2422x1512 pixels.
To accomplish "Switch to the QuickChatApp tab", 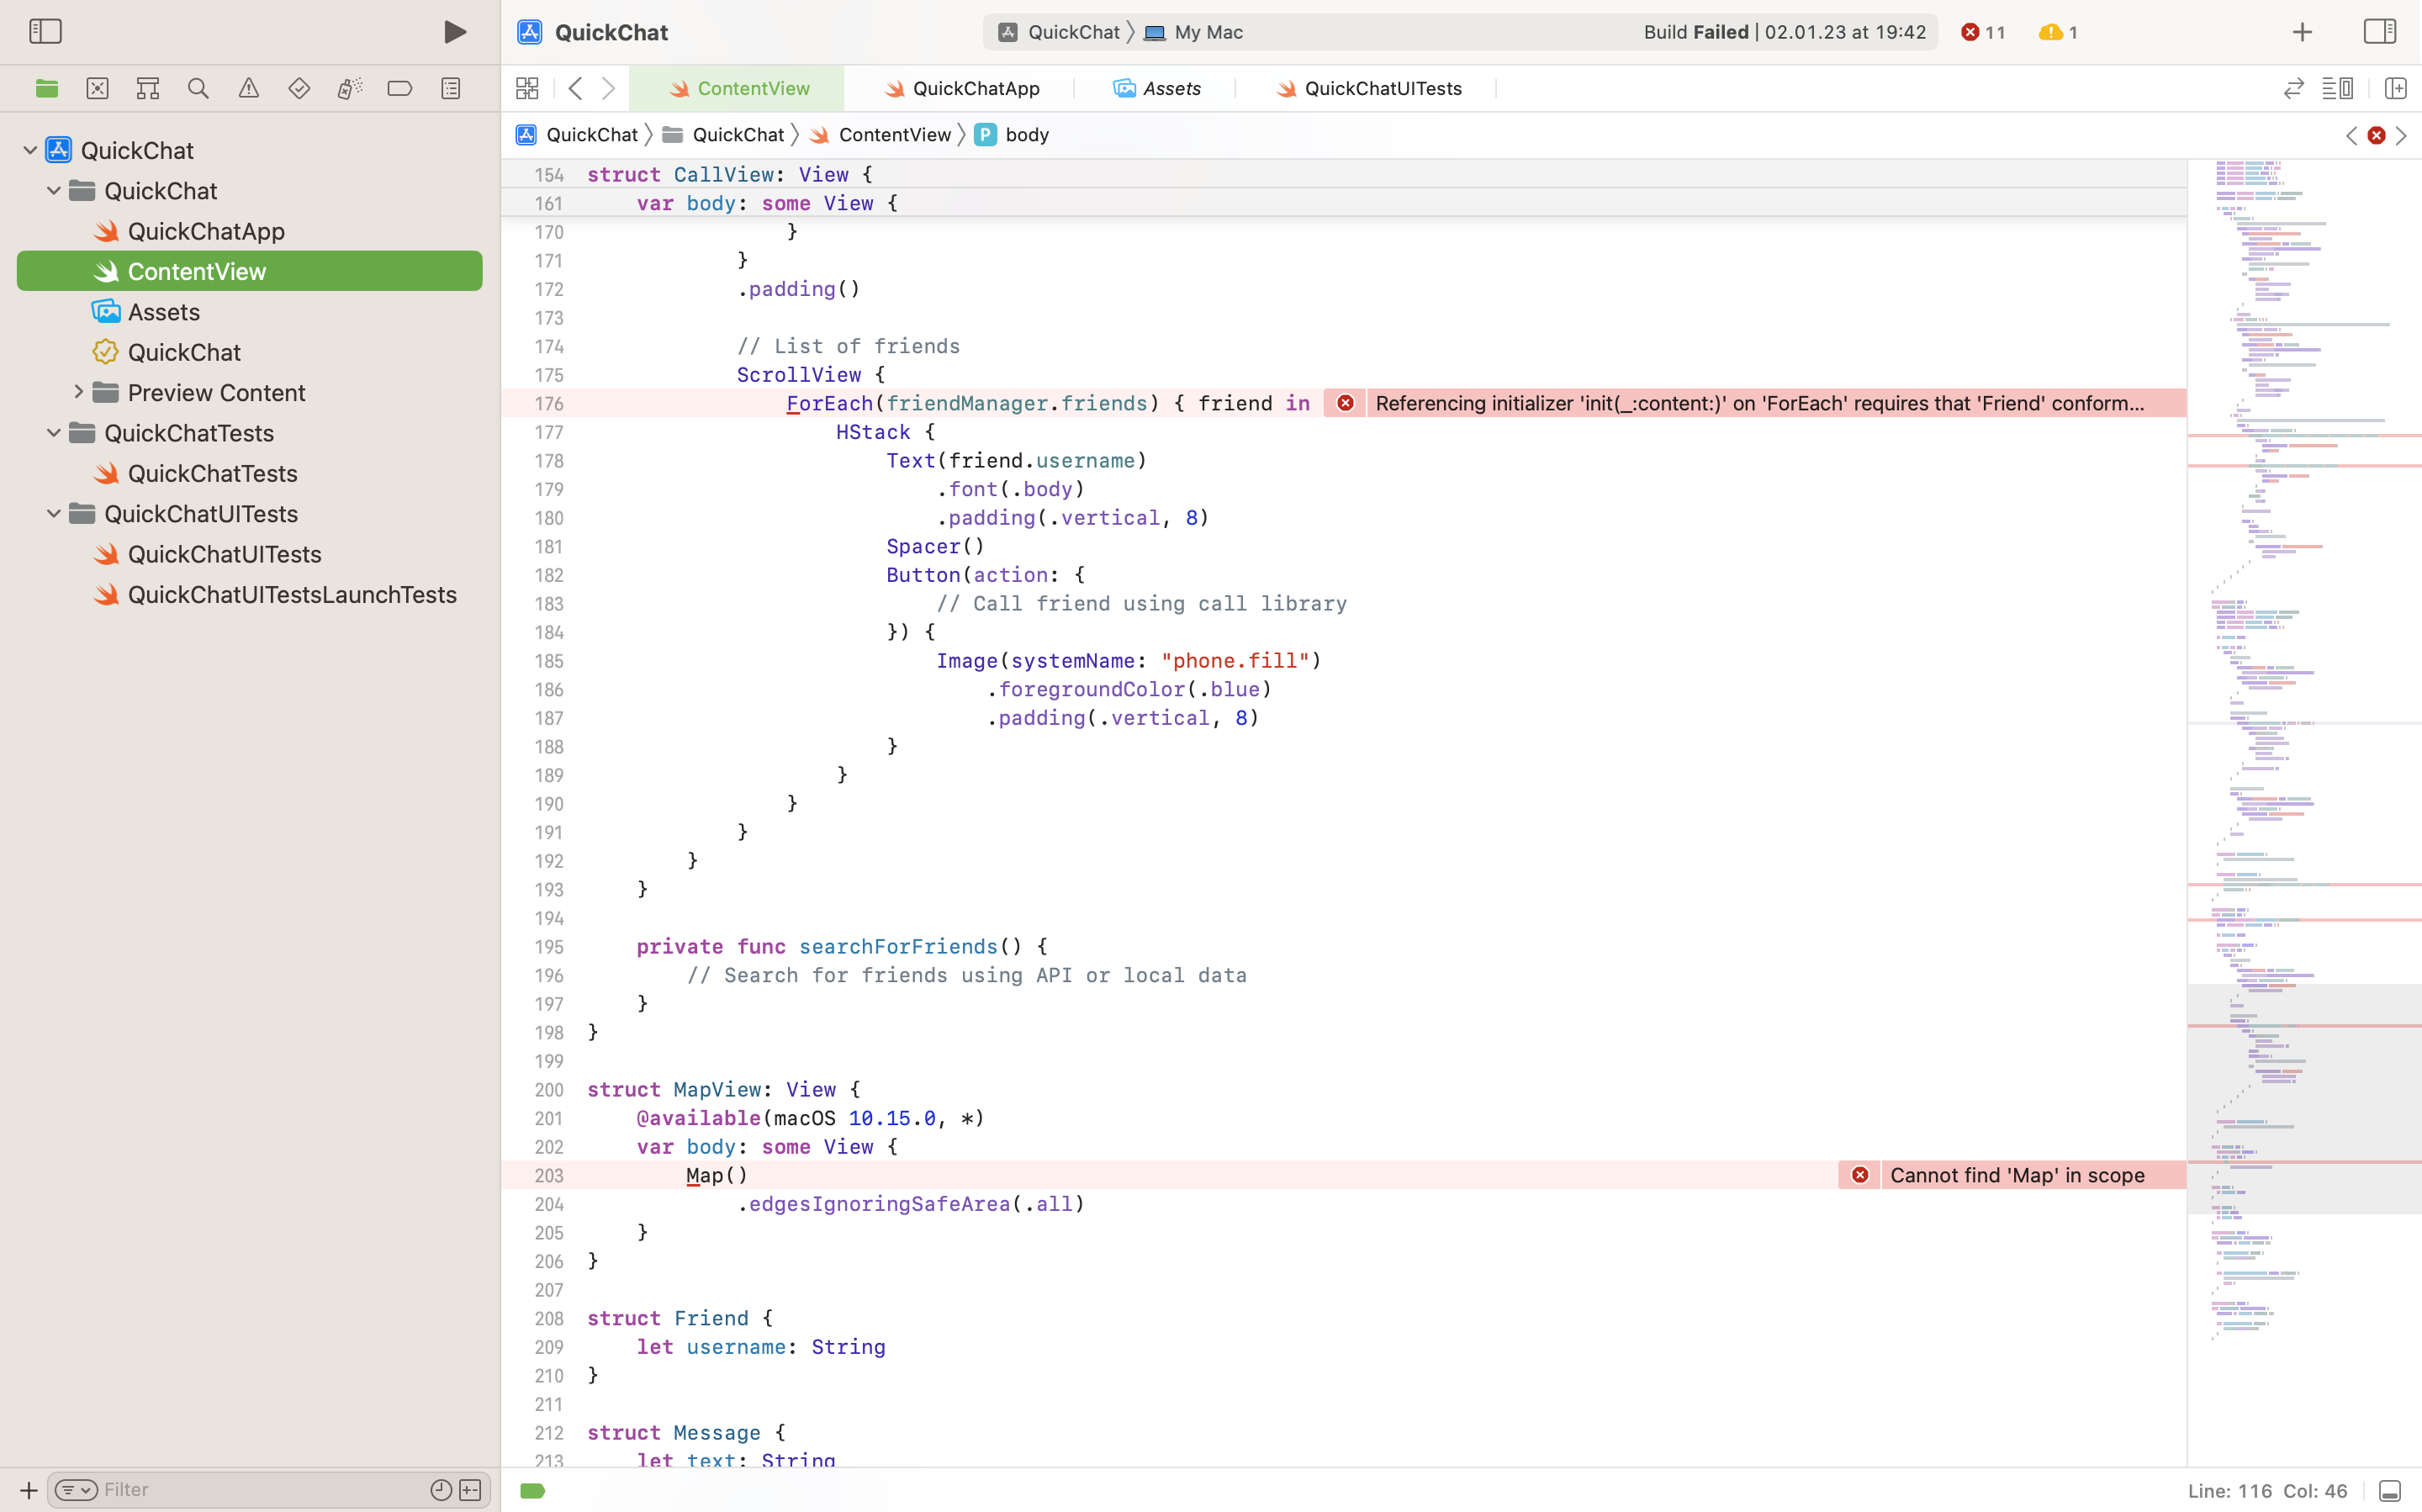I will click(x=960, y=88).
